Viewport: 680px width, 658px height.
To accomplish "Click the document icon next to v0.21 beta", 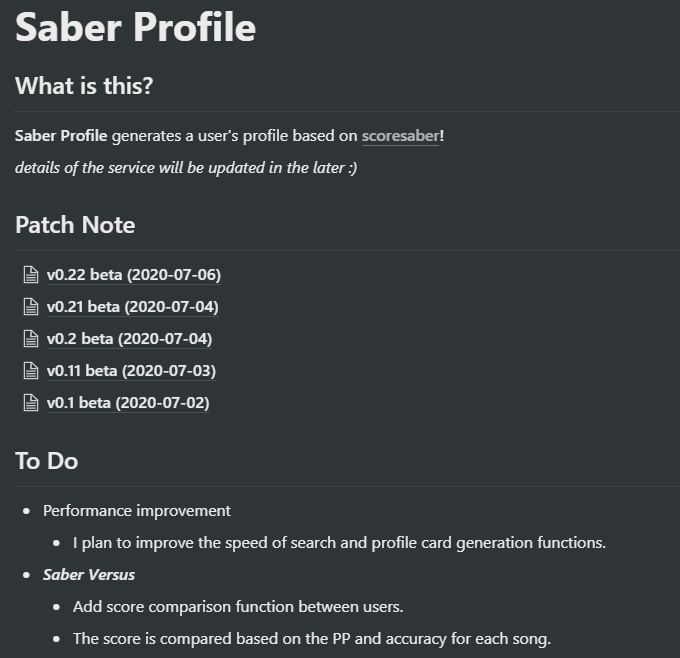I will tap(31, 307).
